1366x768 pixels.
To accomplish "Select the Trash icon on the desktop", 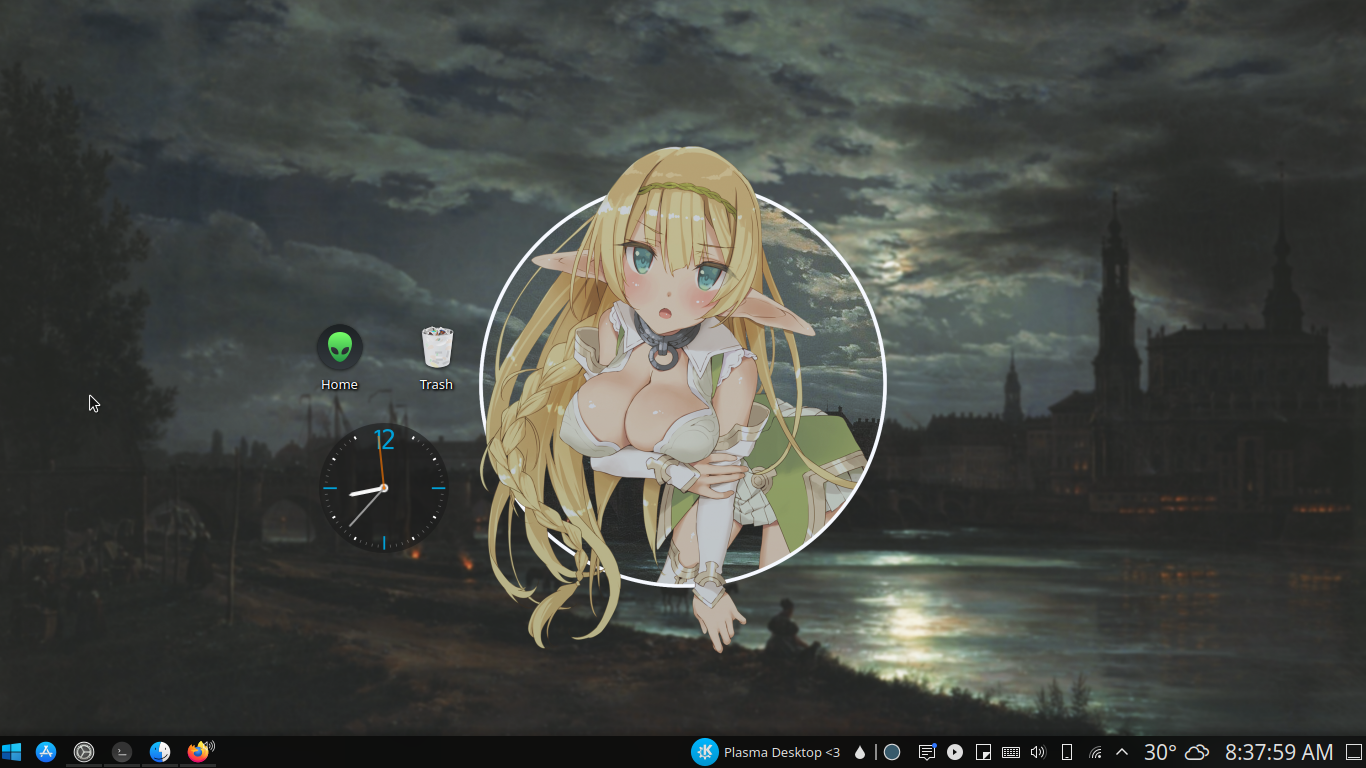I will pyautogui.click(x=437, y=358).
